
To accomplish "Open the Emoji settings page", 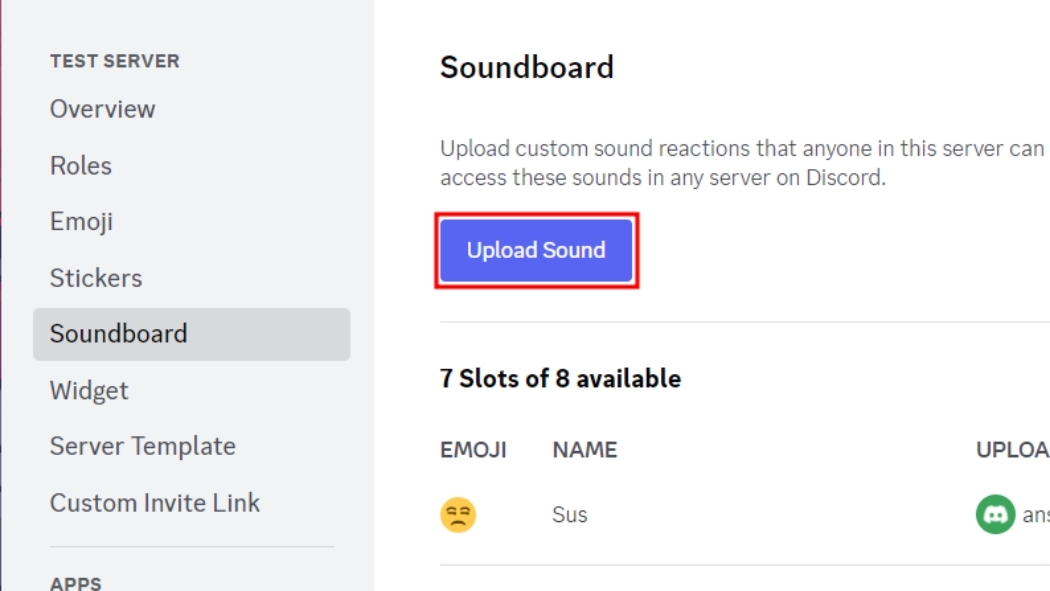I will 80,221.
